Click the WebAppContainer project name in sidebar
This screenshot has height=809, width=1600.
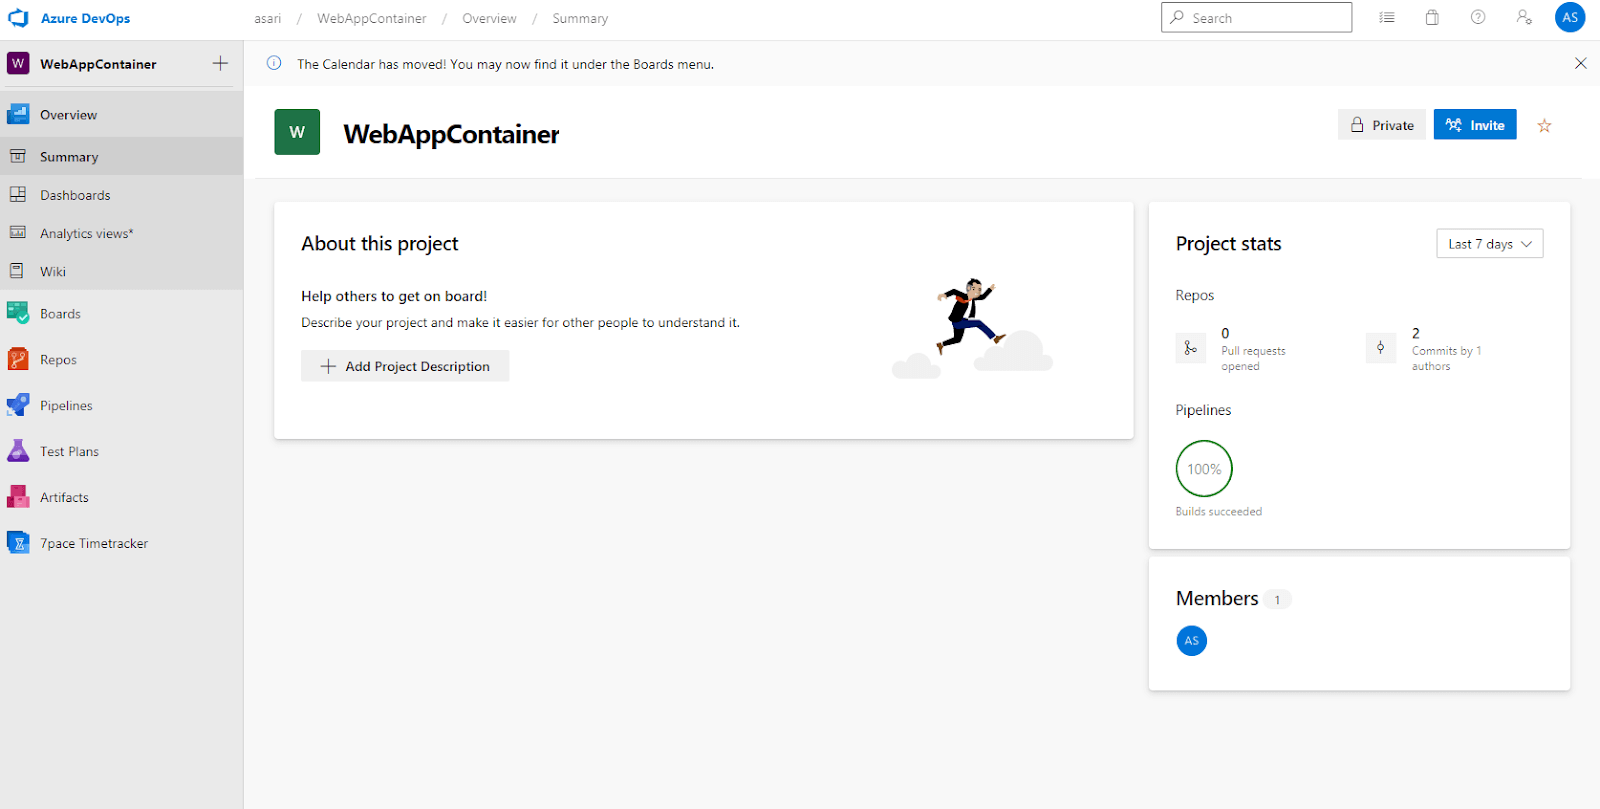tap(98, 64)
